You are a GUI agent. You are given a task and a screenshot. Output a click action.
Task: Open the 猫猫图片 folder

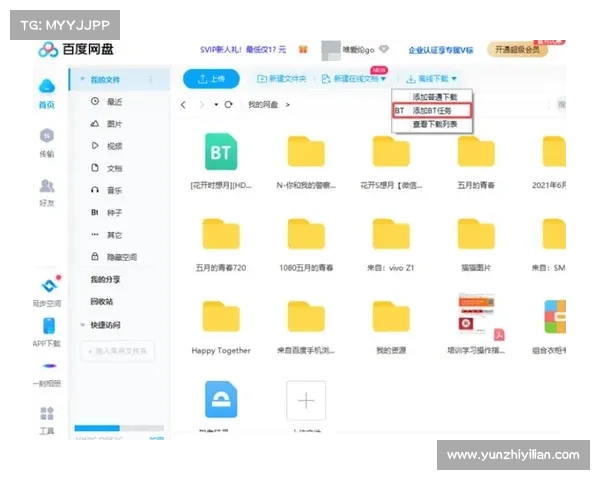(476, 234)
